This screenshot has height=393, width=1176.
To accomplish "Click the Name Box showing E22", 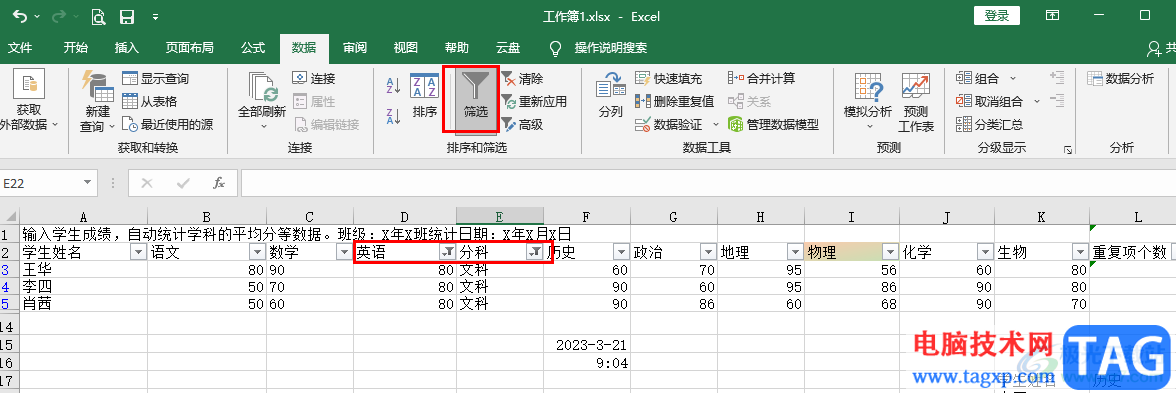I will tap(40, 182).
